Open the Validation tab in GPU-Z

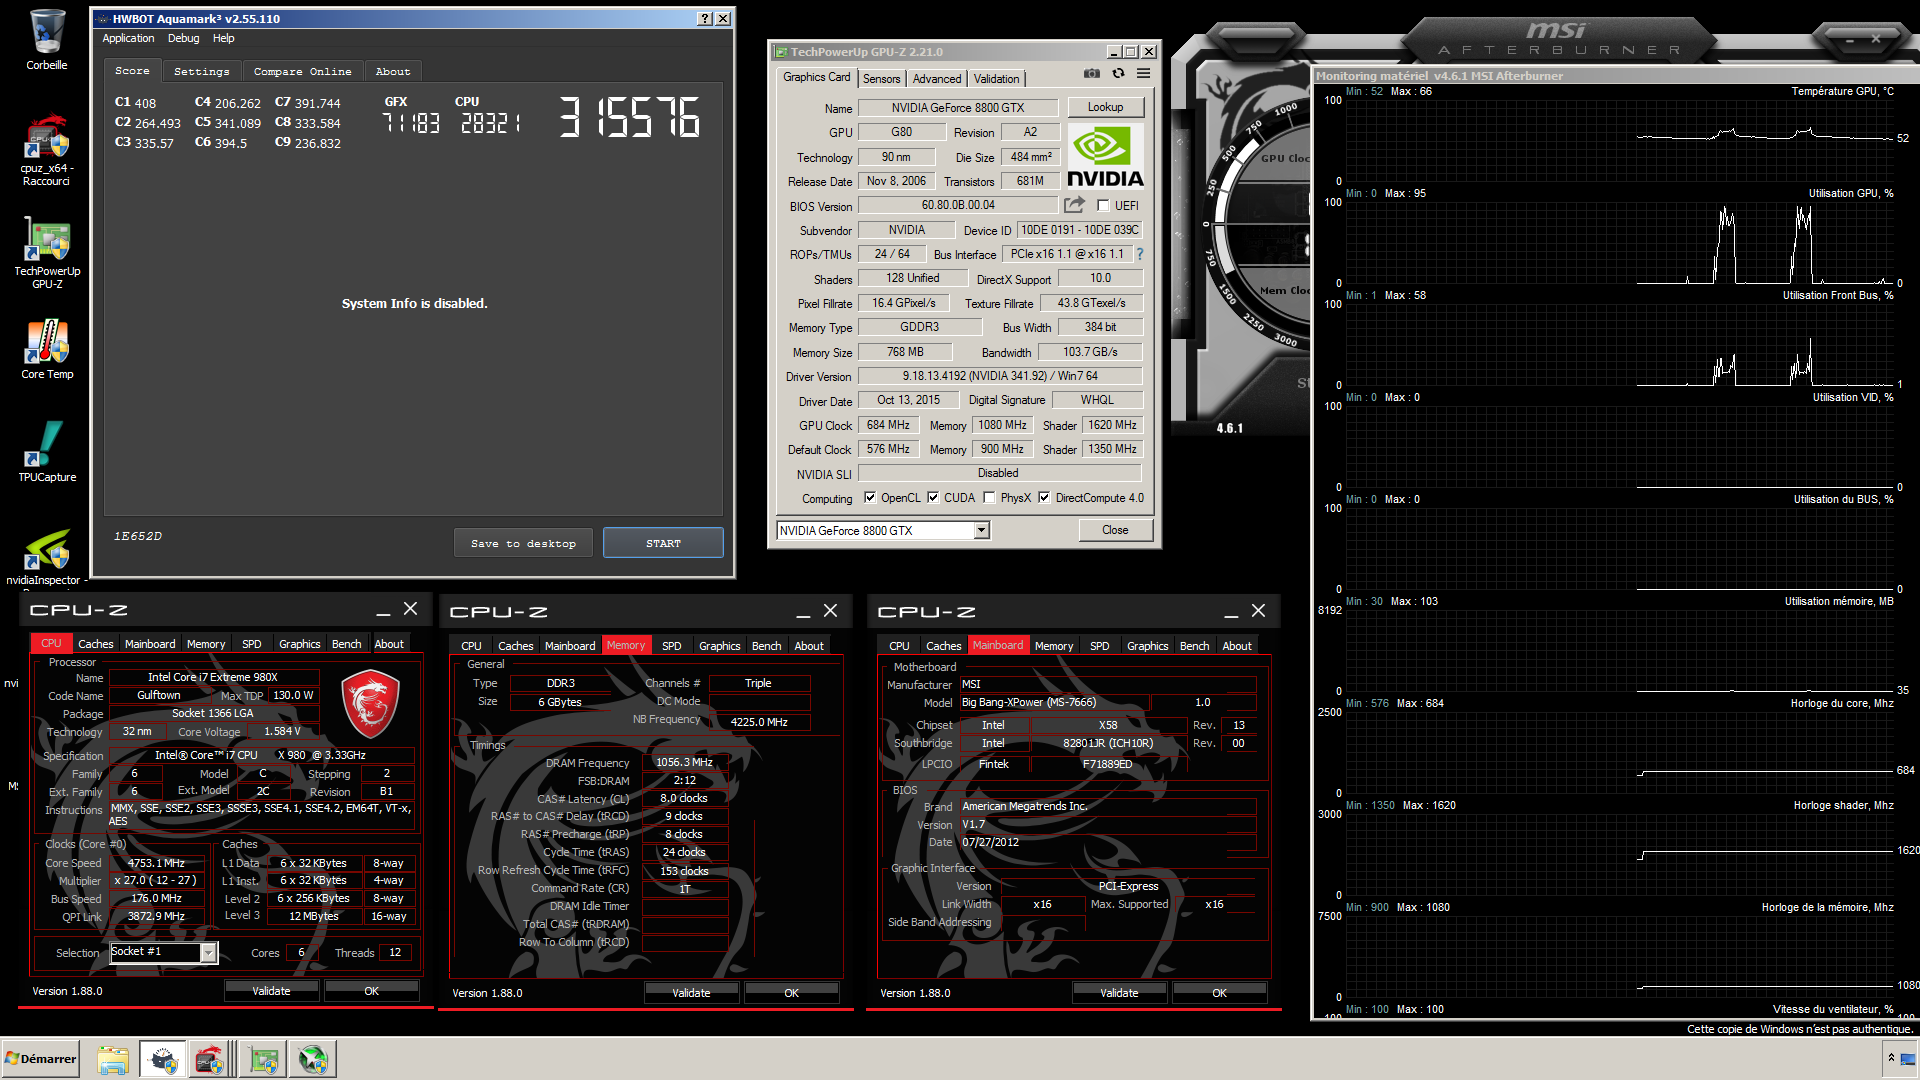click(x=997, y=79)
